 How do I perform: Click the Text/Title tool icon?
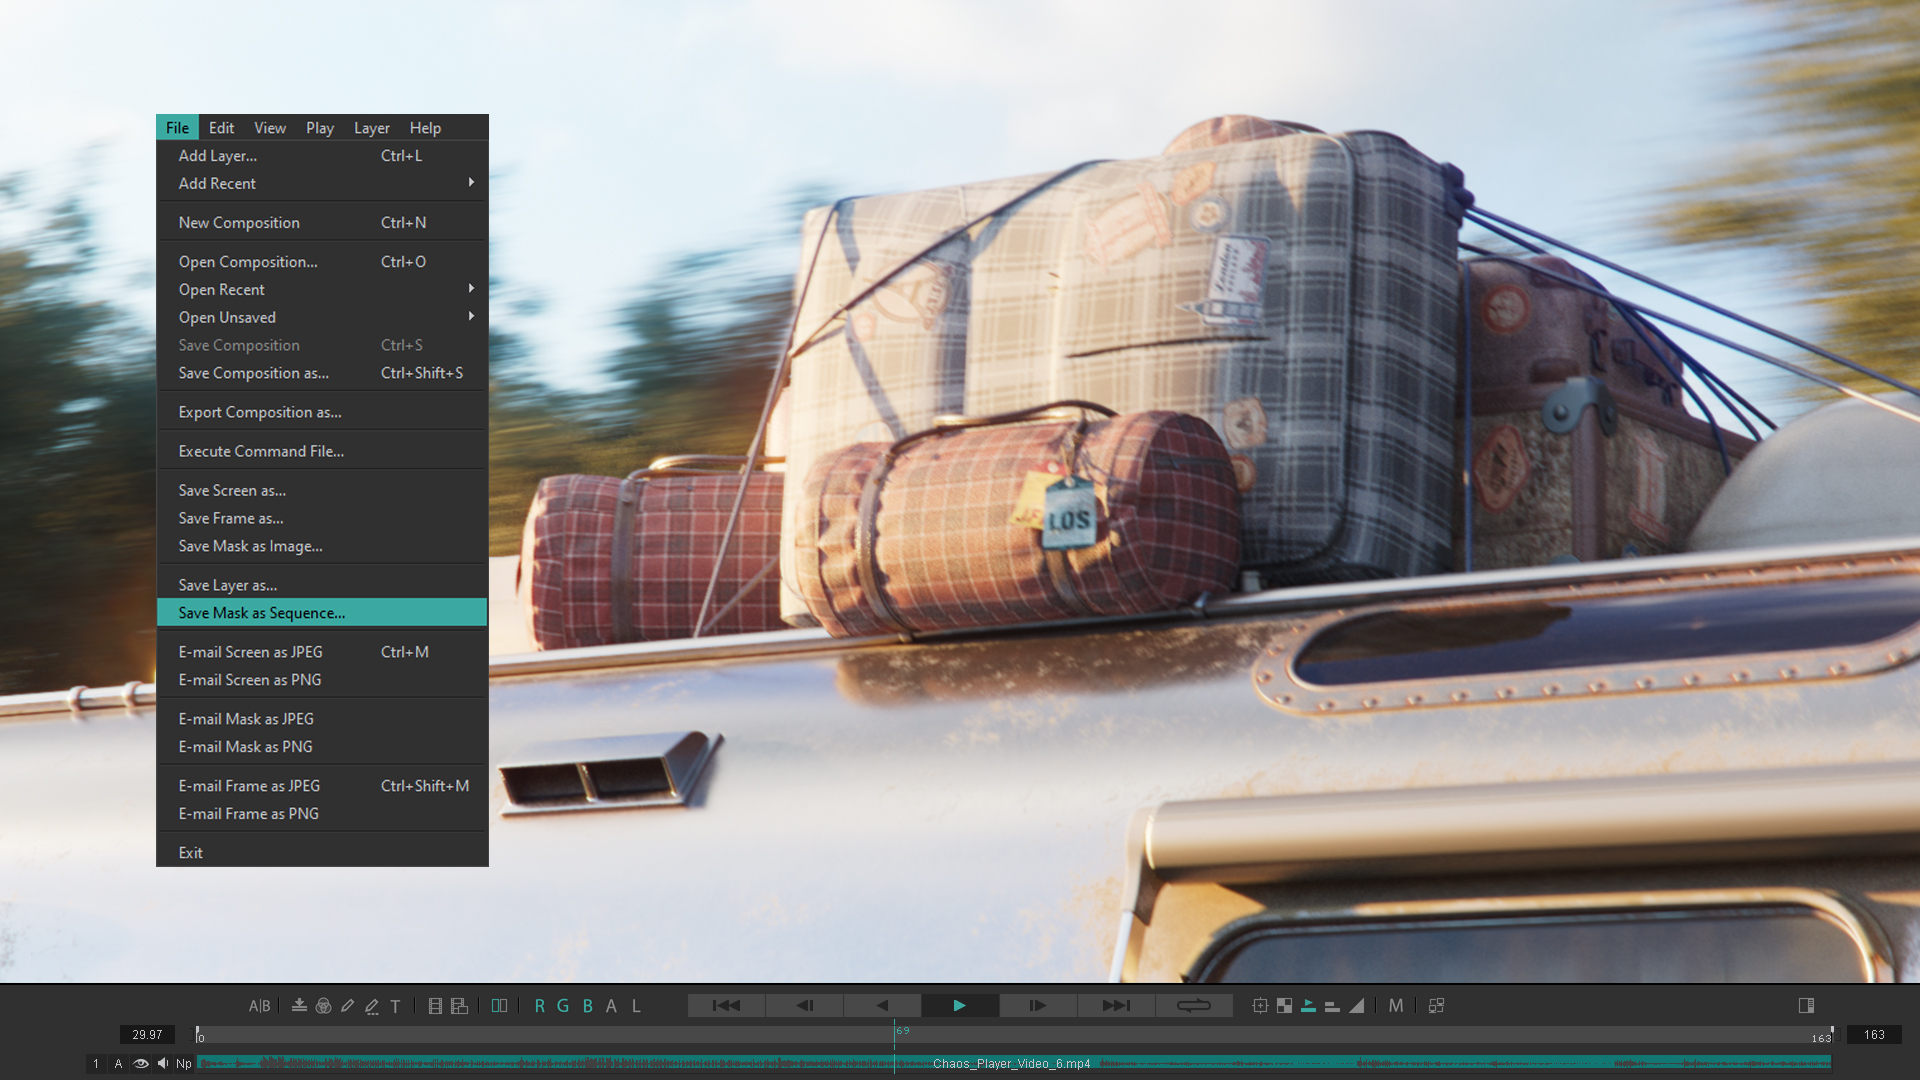(x=397, y=1006)
